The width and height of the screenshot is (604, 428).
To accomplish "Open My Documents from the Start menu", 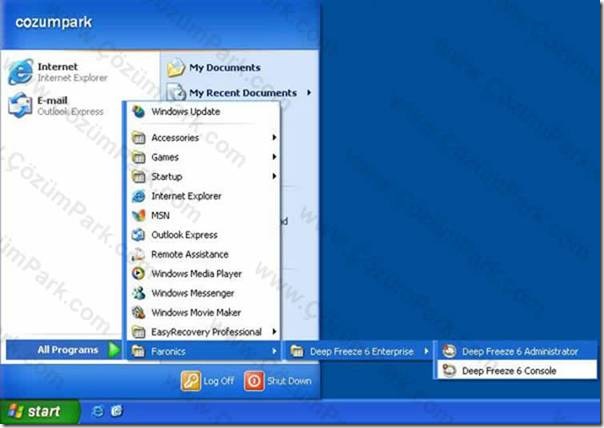I will (223, 68).
